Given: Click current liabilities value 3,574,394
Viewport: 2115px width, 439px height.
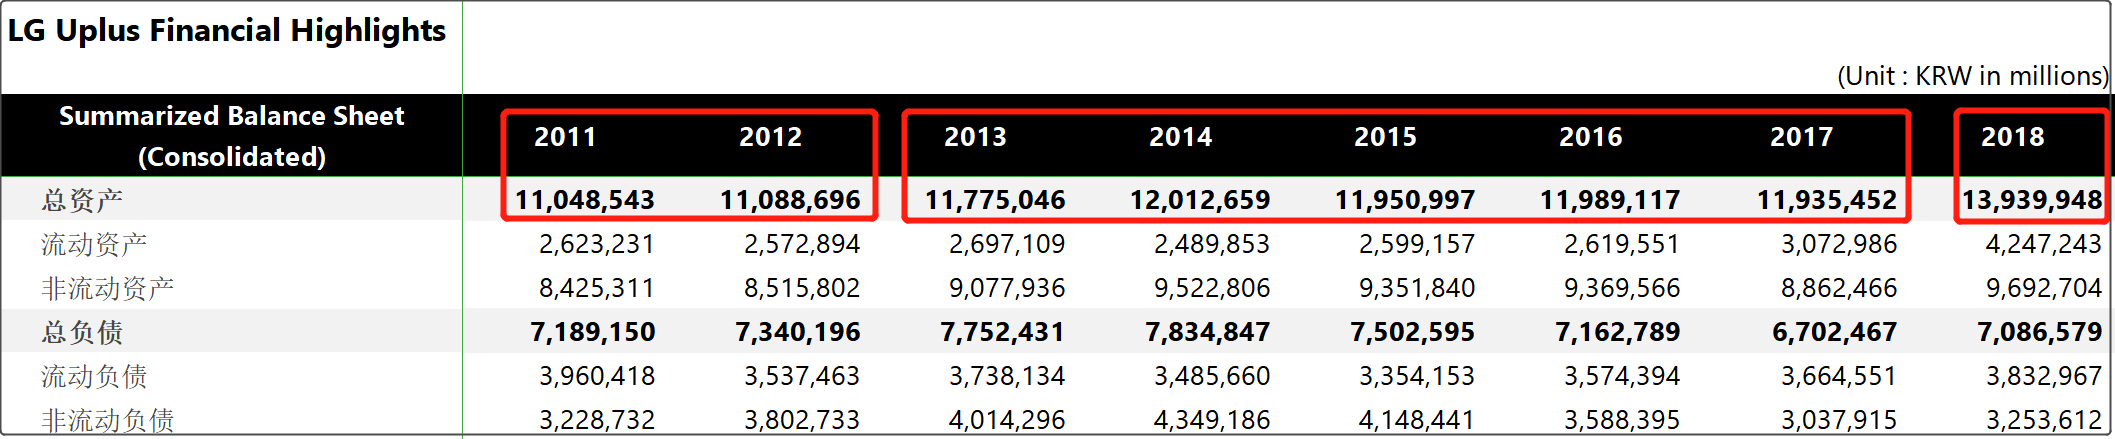Looking at the screenshot, I should [x=1622, y=376].
